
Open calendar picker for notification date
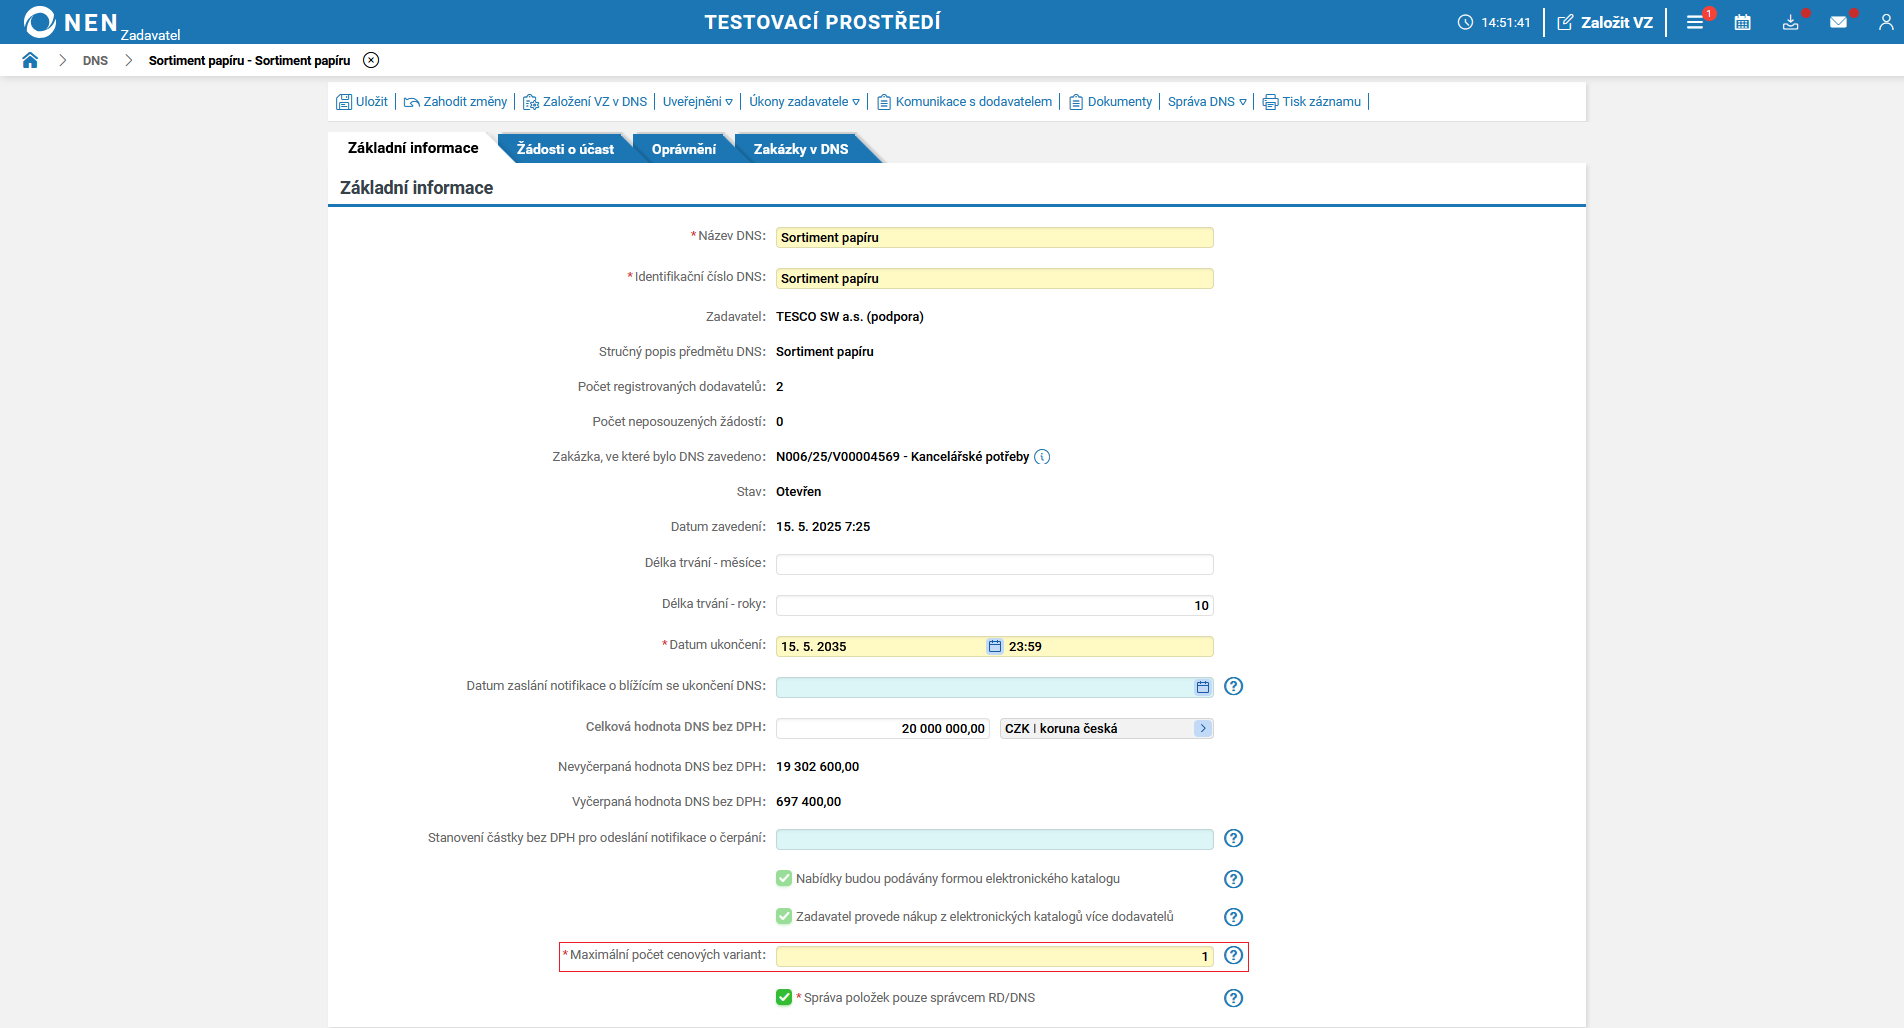[1203, 687]
